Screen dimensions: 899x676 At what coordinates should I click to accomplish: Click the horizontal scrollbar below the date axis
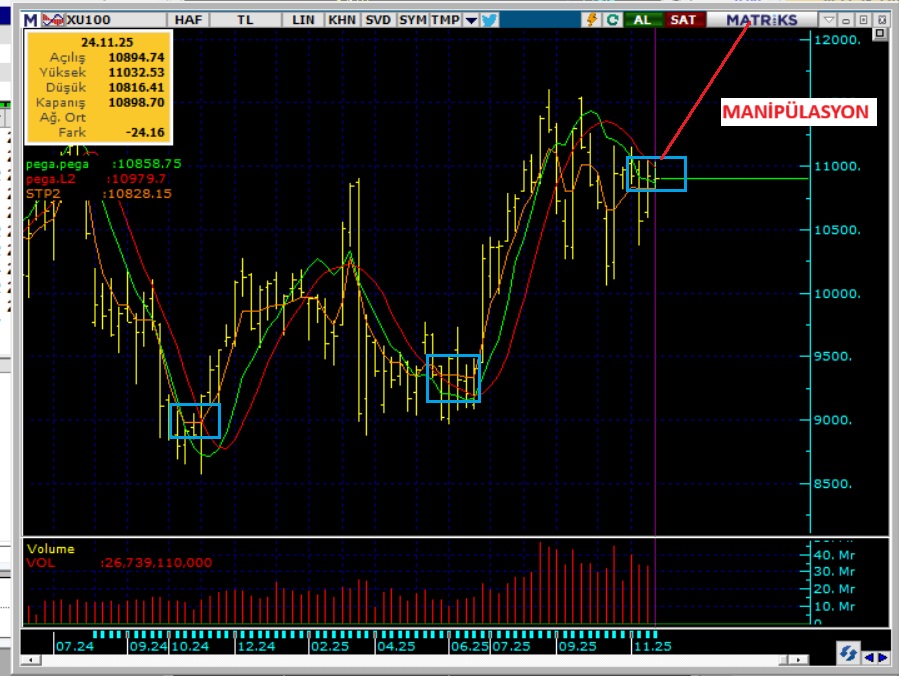point(400,659)
